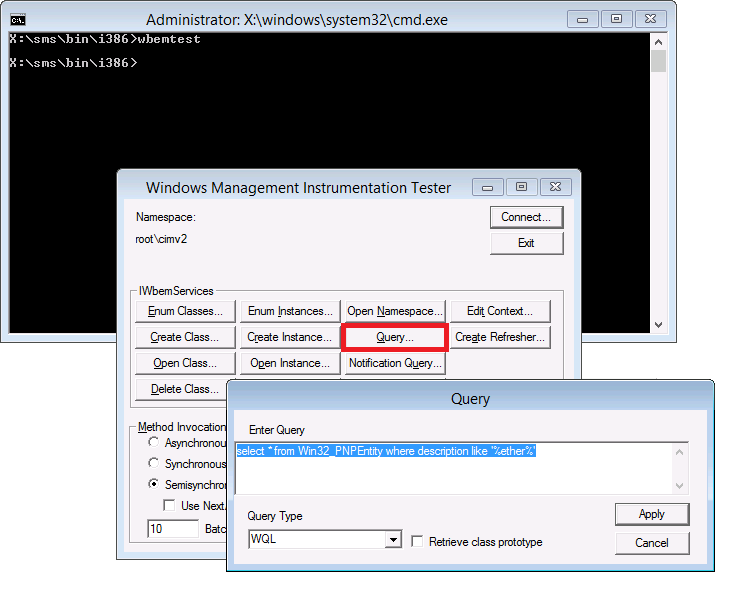Screen dimensions: 737x604
Task: Minimize the WMI Tester window
Action: tap(487, 187)
